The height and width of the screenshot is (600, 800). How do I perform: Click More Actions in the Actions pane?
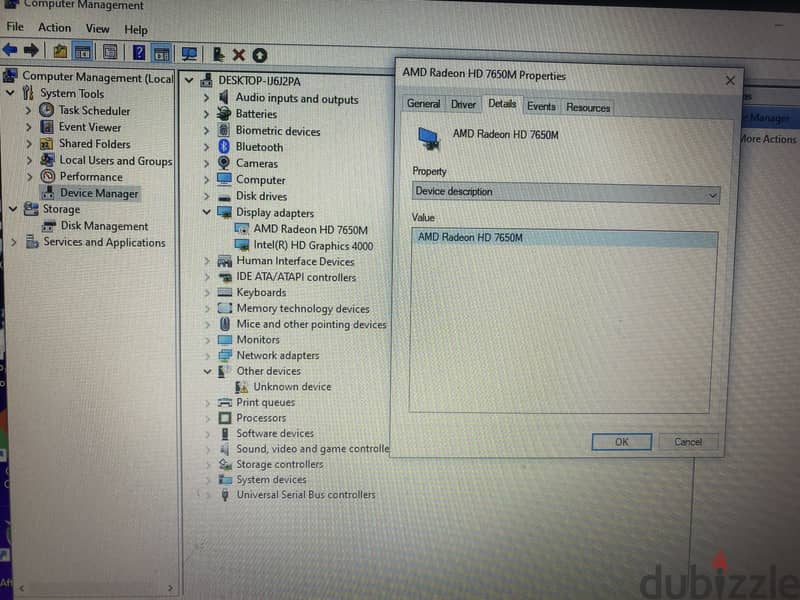click(x=768, y=139)
